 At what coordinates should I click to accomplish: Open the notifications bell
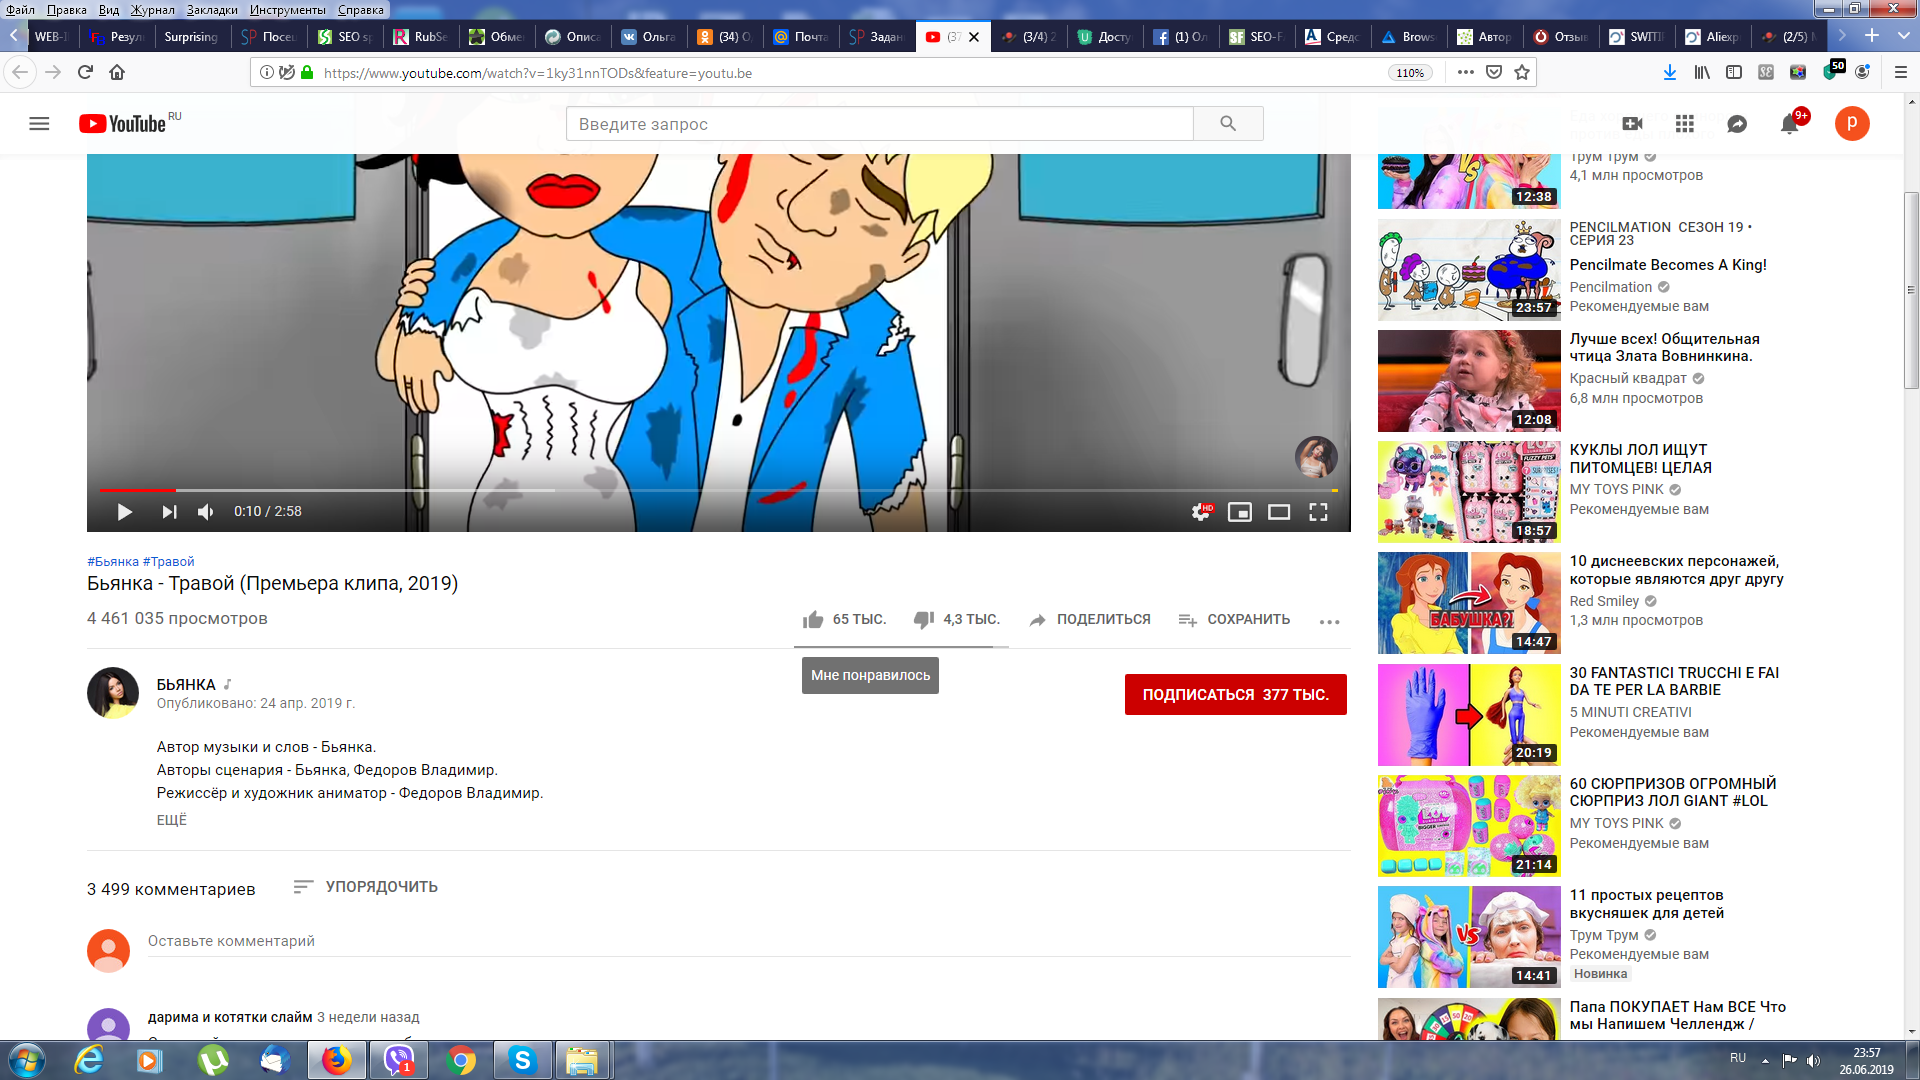coord(1789,125)
